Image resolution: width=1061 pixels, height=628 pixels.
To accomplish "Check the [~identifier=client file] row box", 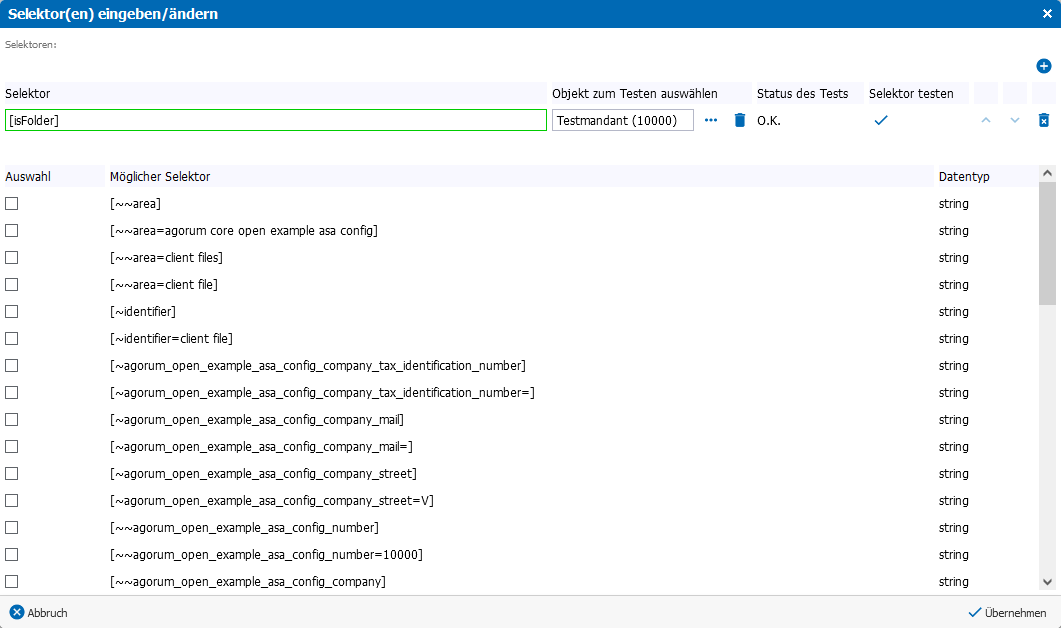I will [12, 338].
